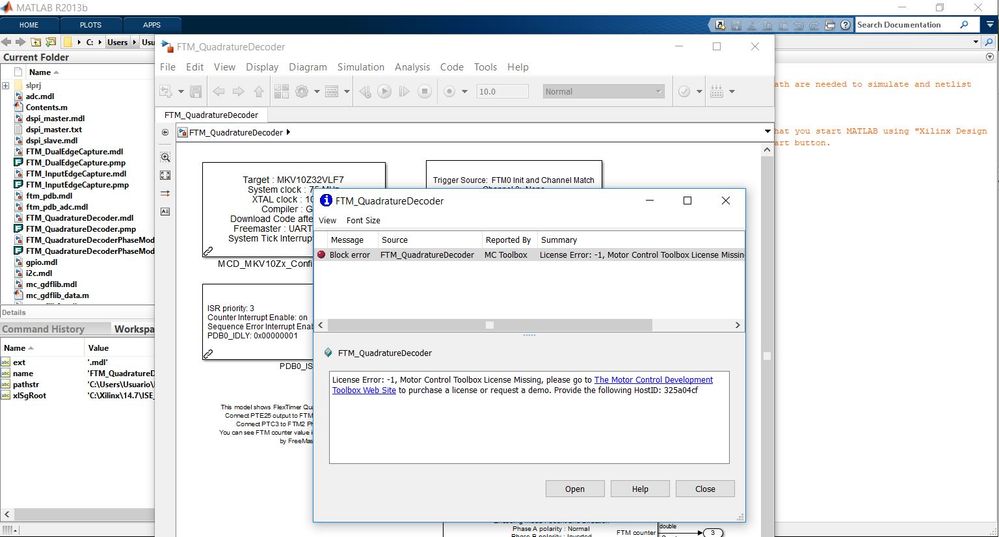Click the search magnifier in documentation box

965,25
